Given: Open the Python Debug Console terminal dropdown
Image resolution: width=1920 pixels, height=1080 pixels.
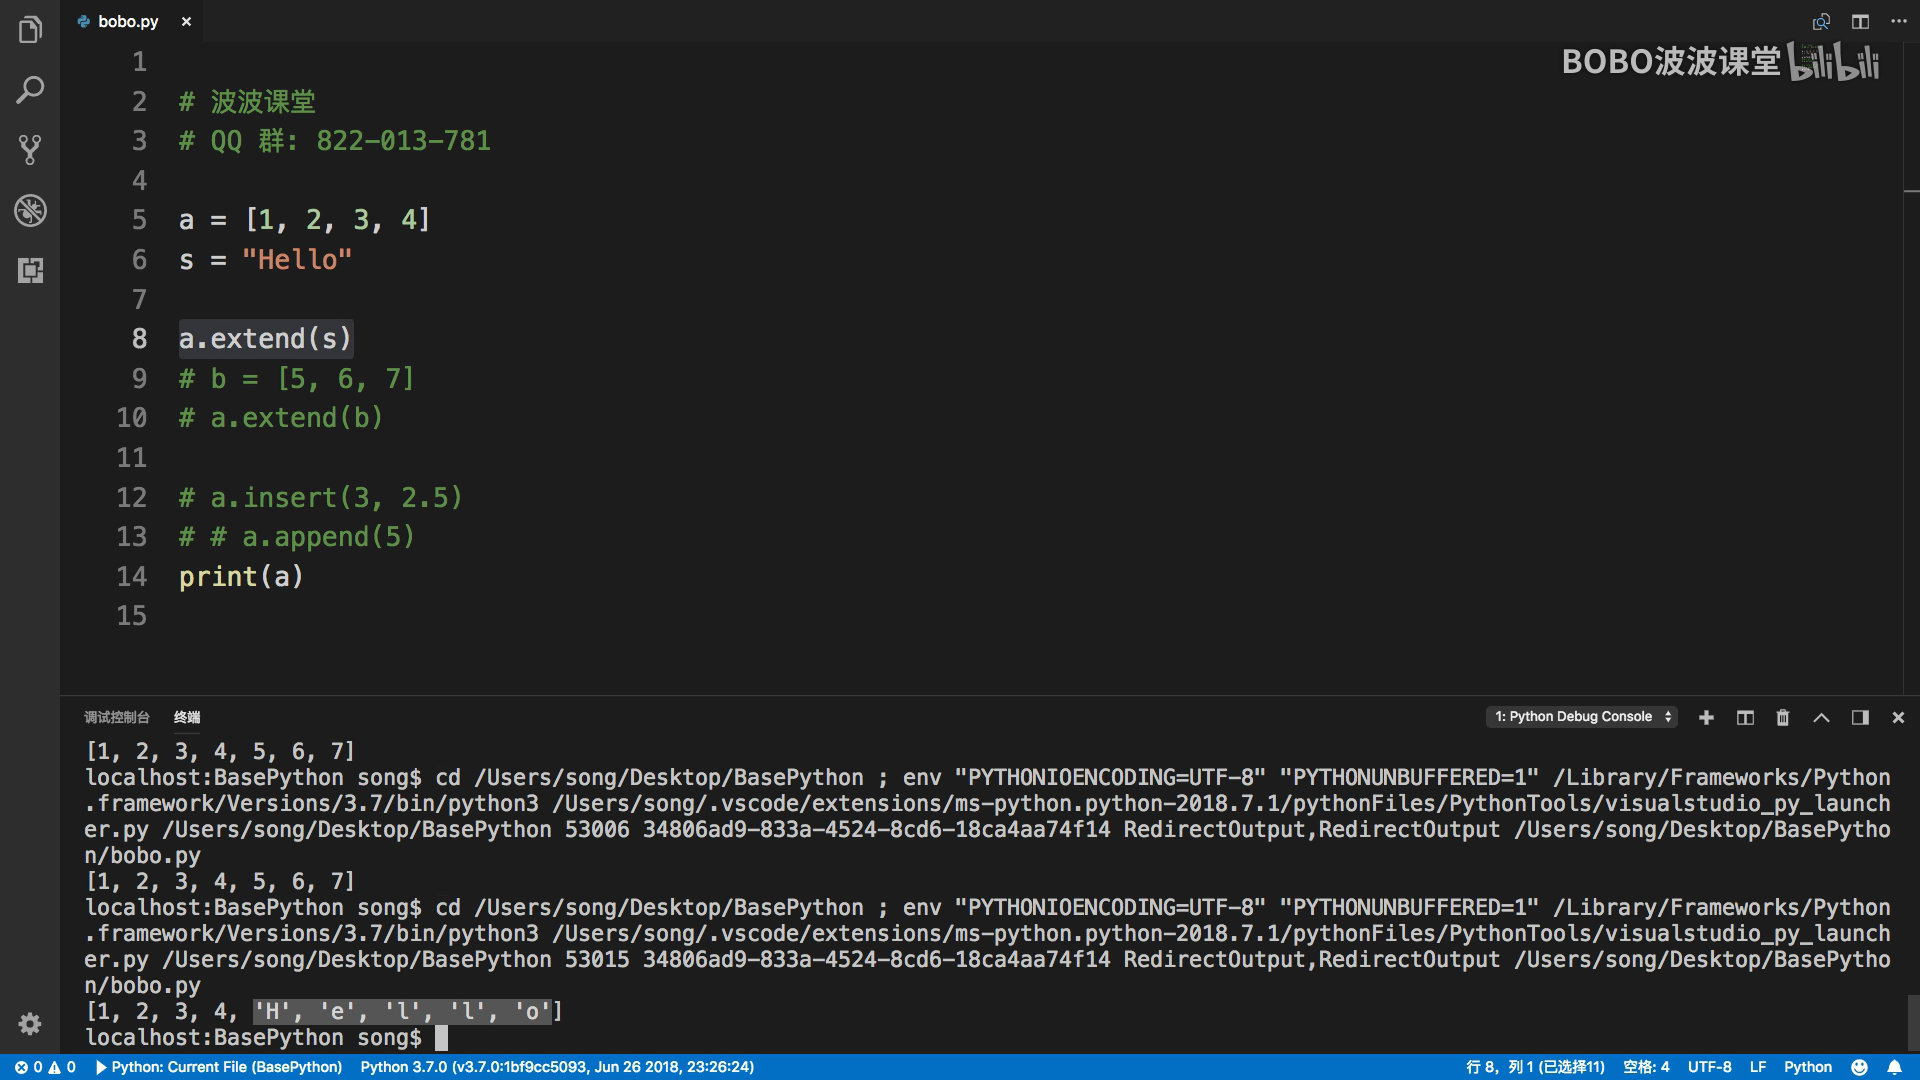Looking at the screenshot, I should pyautogui.click(x=1582, y=717).
